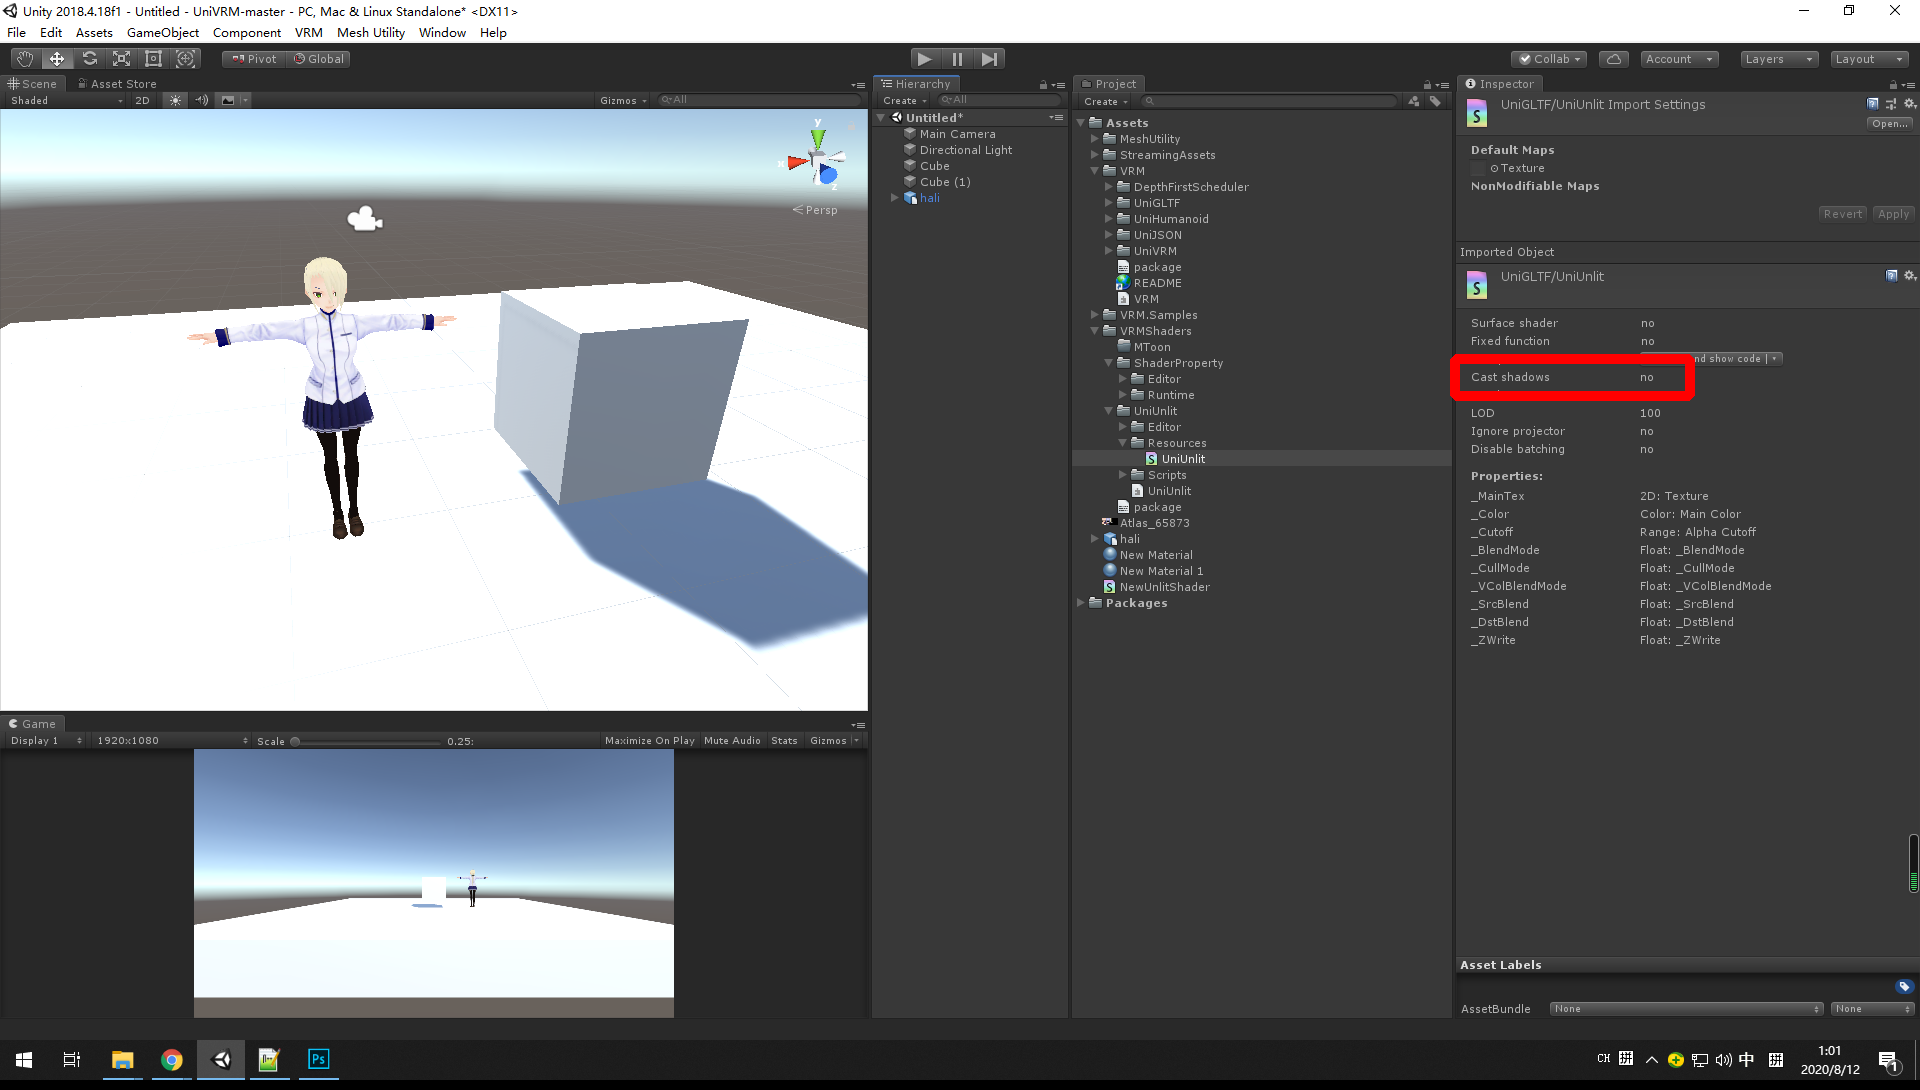Screen dimensions: 1920x1090
Task: Toggle 2D mode in the Scene view
Action: (142, 100)
